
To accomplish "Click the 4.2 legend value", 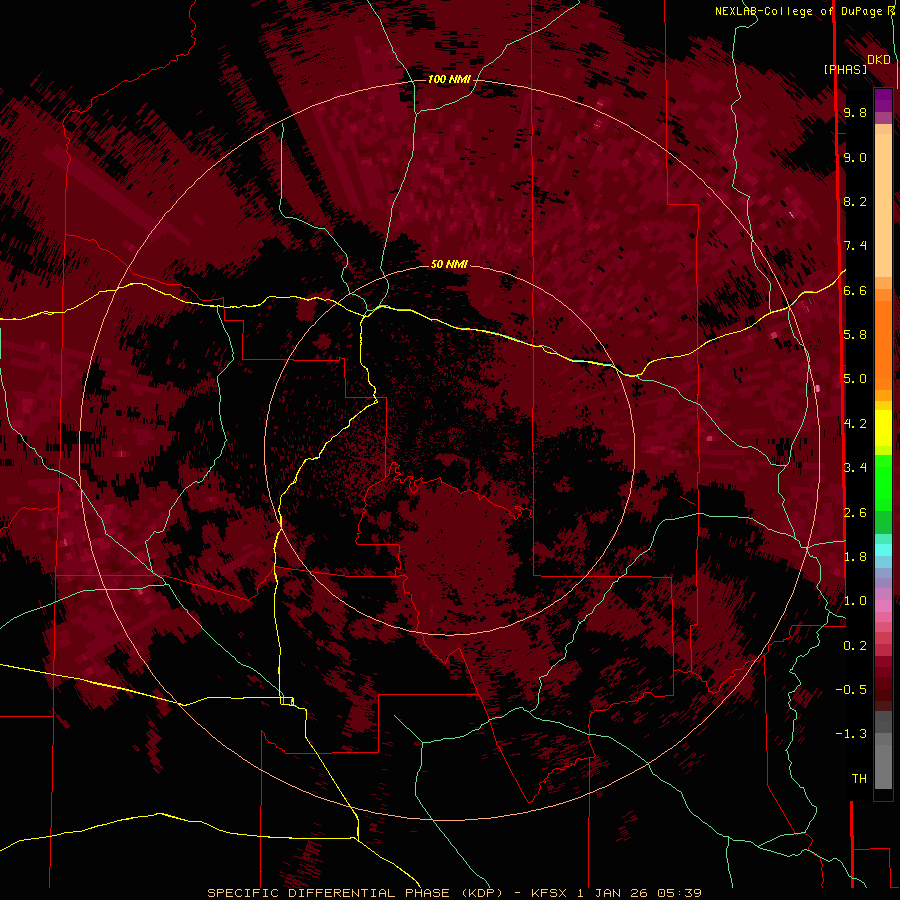I will [855, 424].
